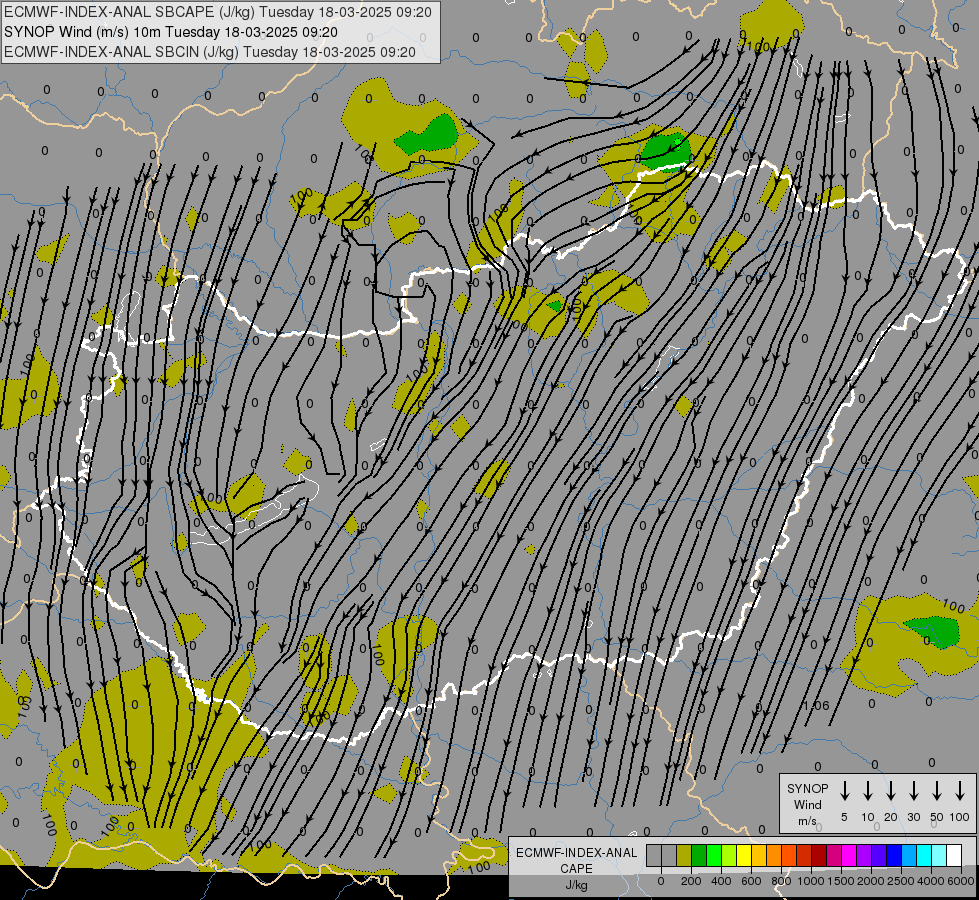Click the 1.06 value on the map
Image resolution: width=979 pixels, height=900 pixels.
pyautogui.click(x=815, y=706)
